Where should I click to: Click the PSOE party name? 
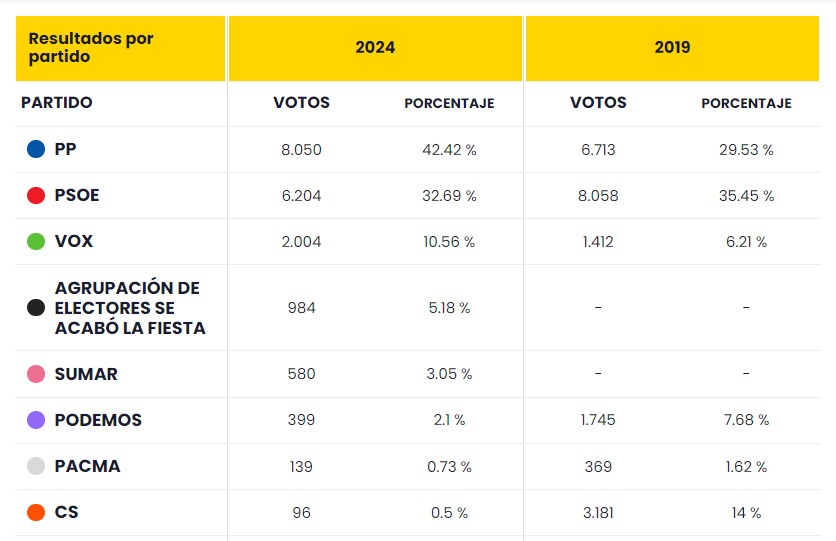pos(77,196)
